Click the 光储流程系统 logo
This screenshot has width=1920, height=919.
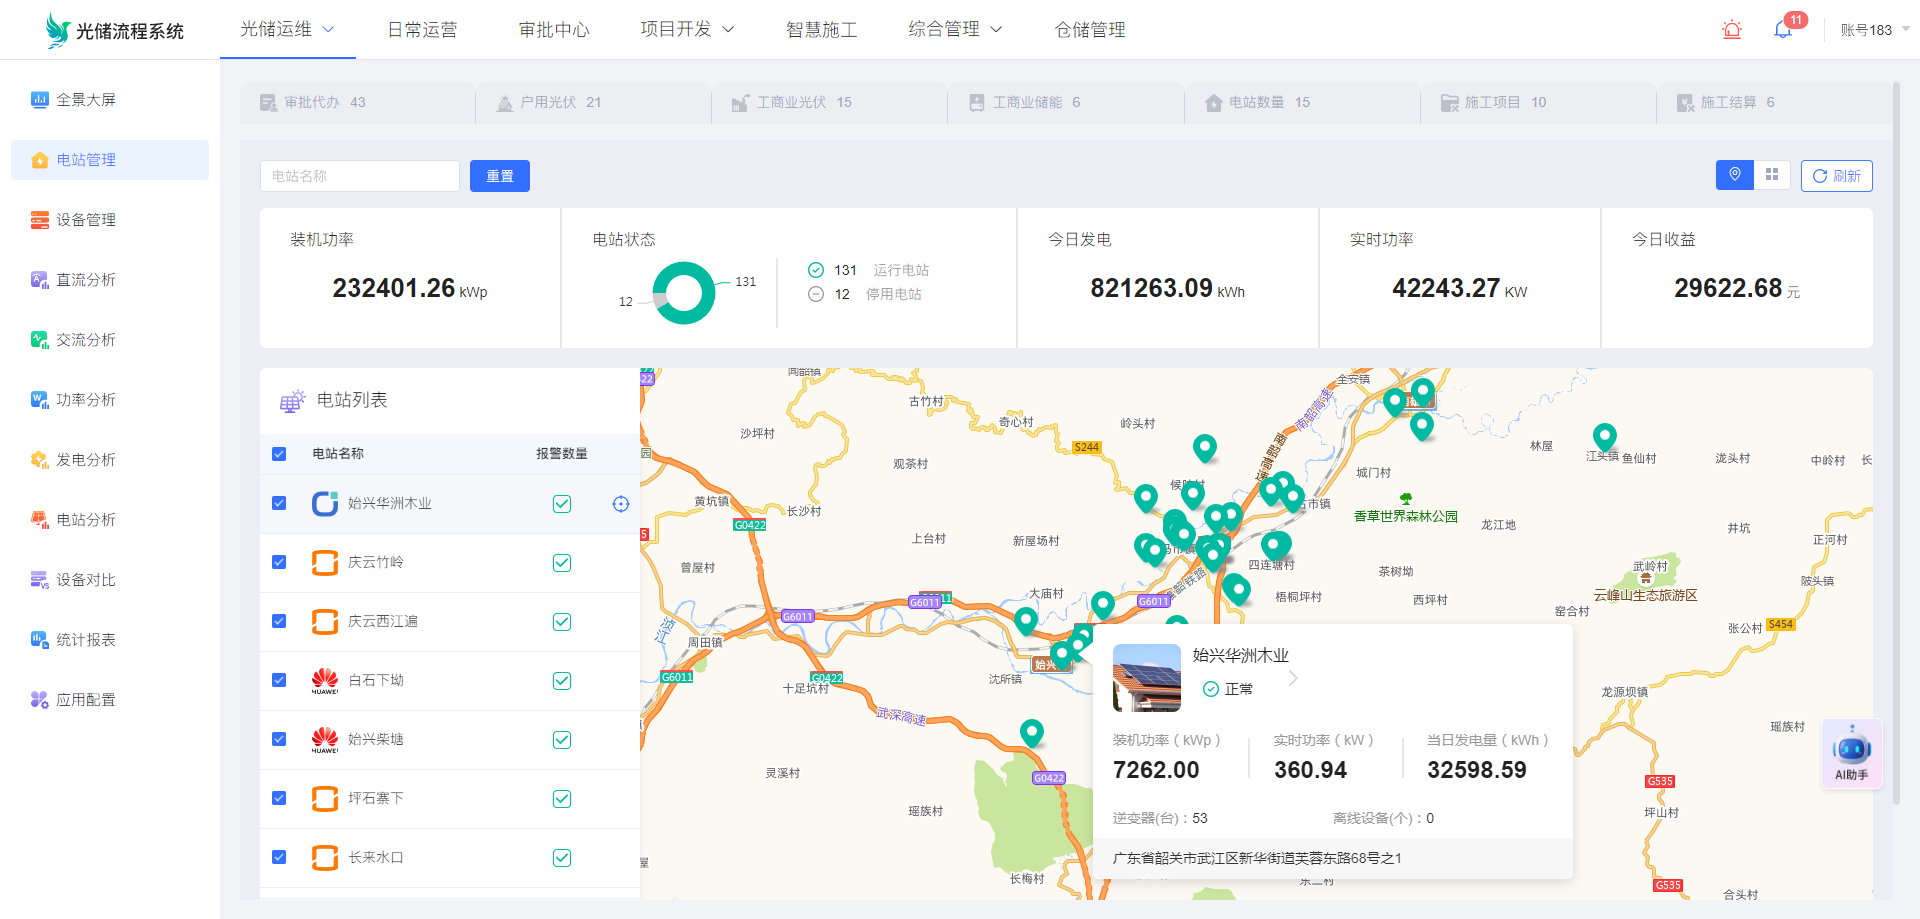114,30
